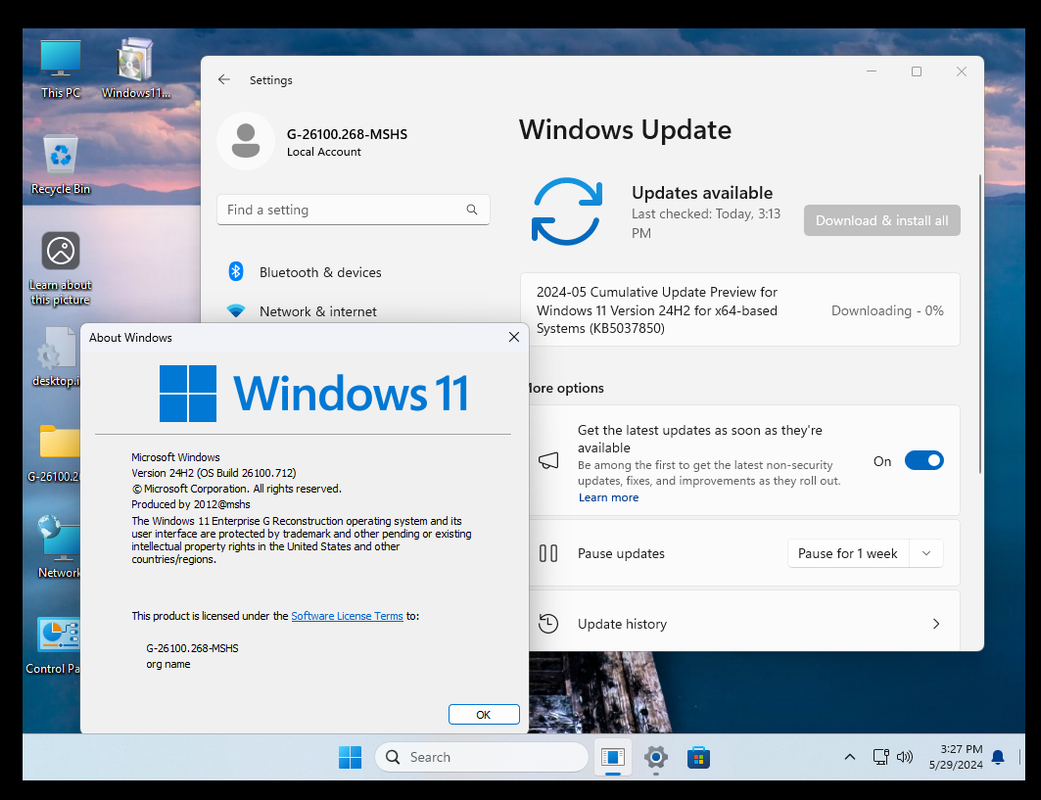Click the search magnifier in Find a setting
Image resolution: width=1041 pixels, height=800 pixels.
pyautogui.click(x=471, y=210)
